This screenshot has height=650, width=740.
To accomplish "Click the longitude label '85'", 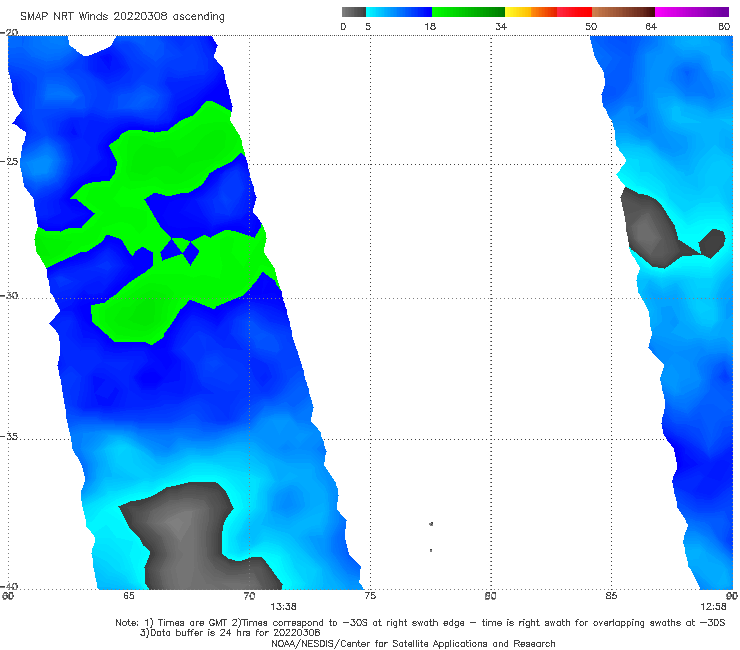I will [x=611, y=596].
